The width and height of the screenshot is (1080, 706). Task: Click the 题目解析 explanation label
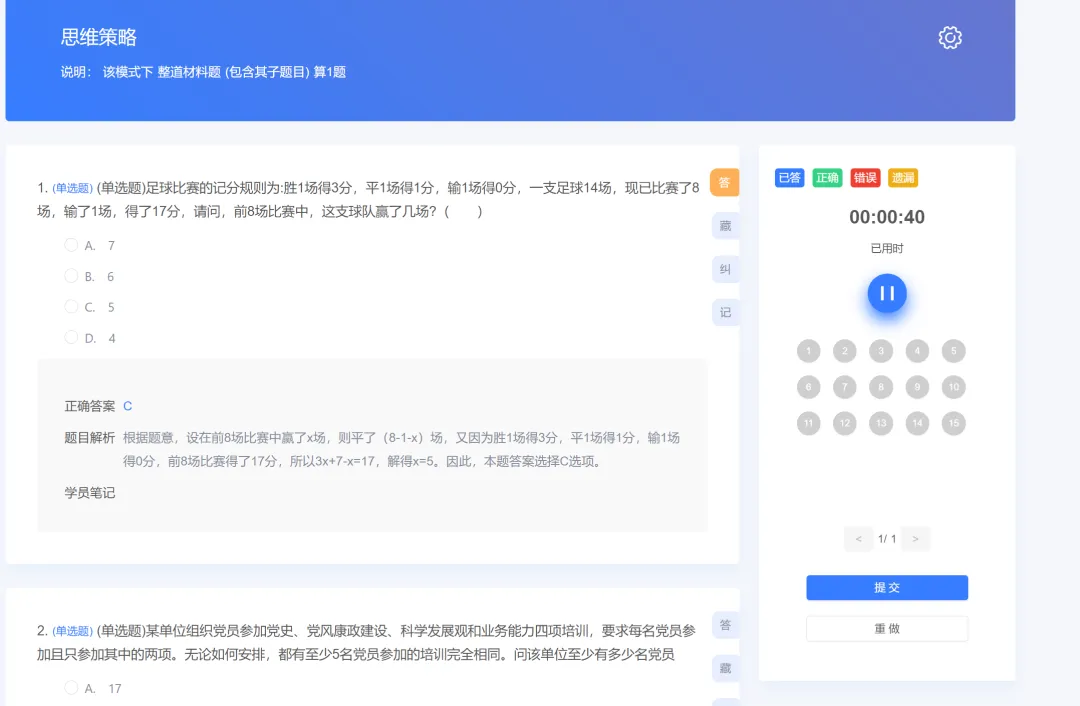pos(90,438)
